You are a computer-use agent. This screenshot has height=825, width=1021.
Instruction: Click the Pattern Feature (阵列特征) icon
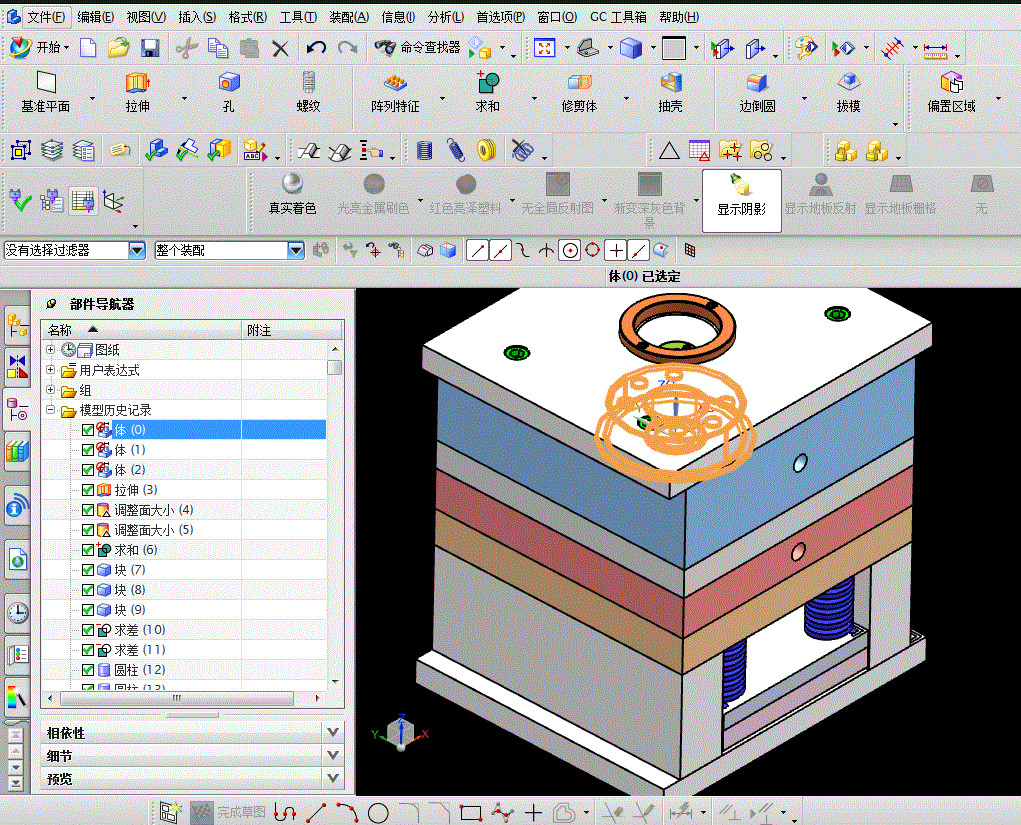[395, 83]
